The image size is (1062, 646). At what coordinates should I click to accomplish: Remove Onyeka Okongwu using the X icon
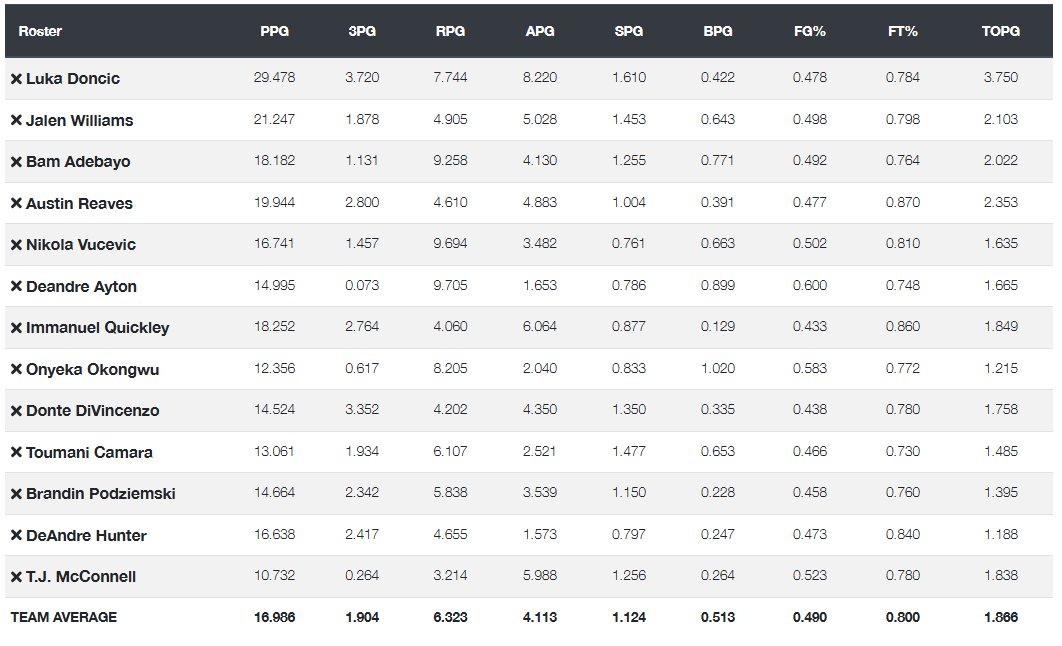point(16,370)
